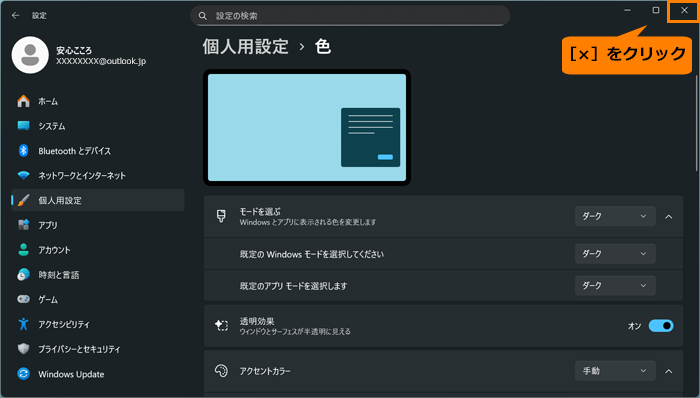The image size is (700, 398).
Task: Click the システム monitor icon
Action: [x=24, y=126]
